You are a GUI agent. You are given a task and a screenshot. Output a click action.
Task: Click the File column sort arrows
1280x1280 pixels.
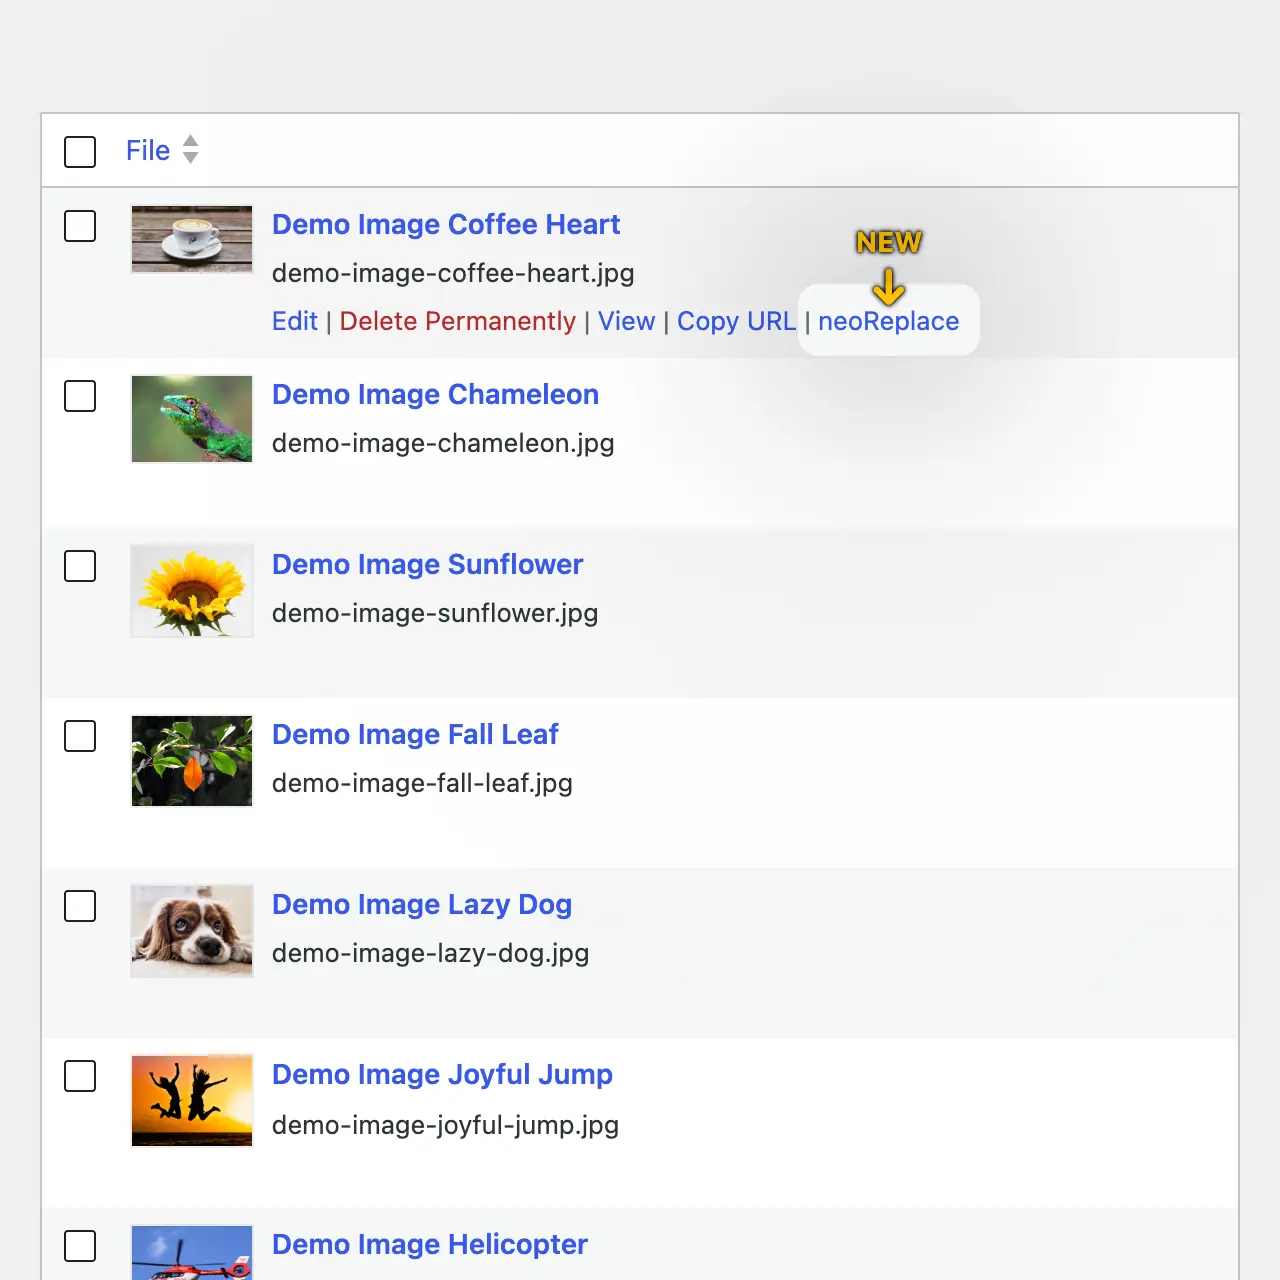pyautogui.click(x=190, y=150)
